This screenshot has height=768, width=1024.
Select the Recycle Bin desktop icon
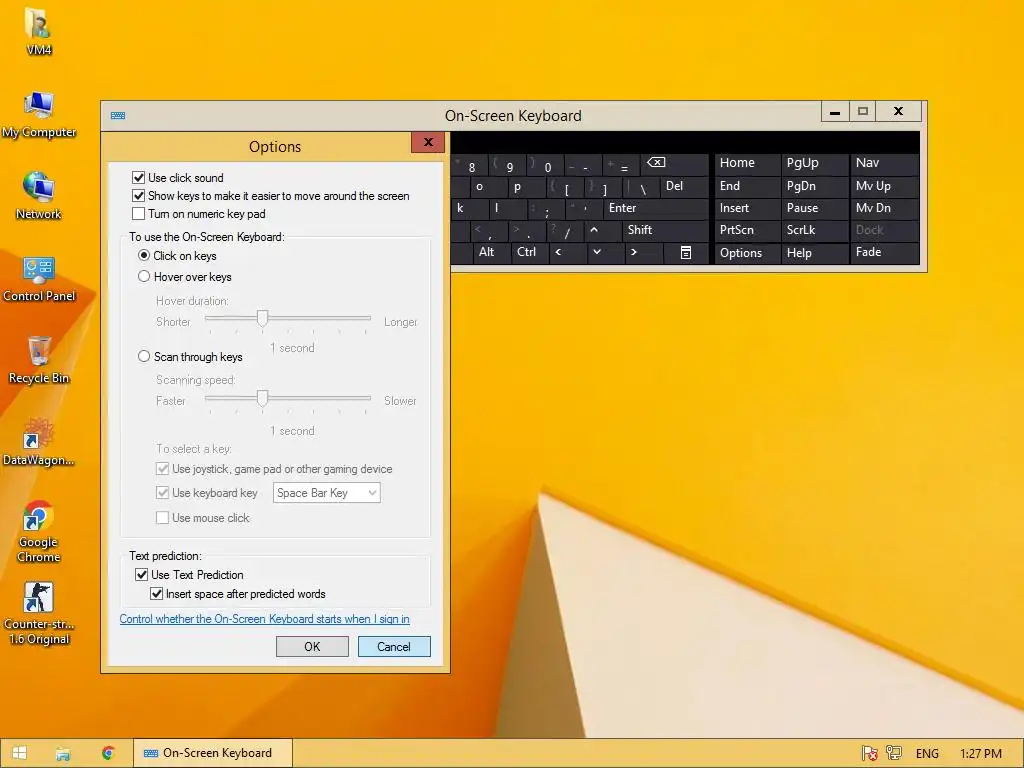(39, 360)
